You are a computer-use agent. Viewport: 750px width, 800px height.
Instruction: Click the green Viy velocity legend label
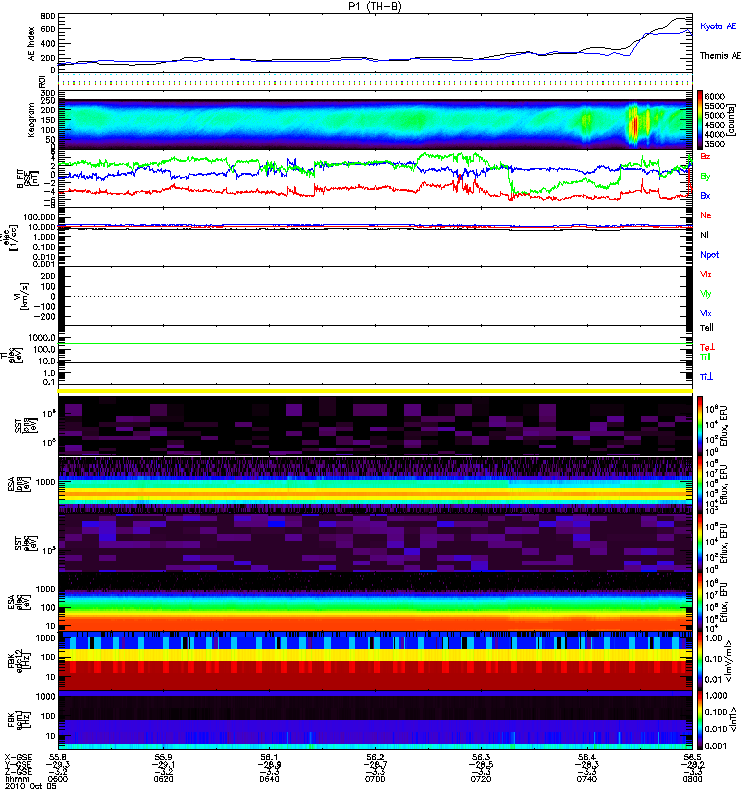[x=705, y=294]
